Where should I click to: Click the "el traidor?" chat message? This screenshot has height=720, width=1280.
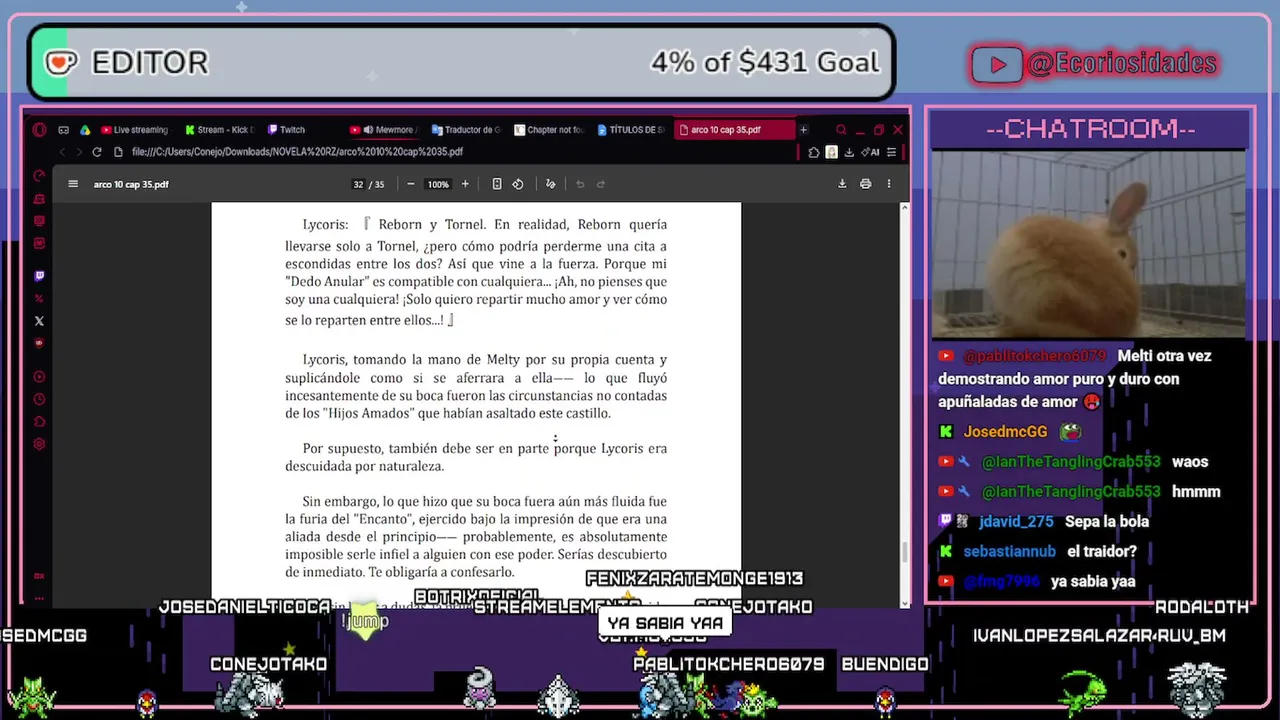(x=1102, y=552)
